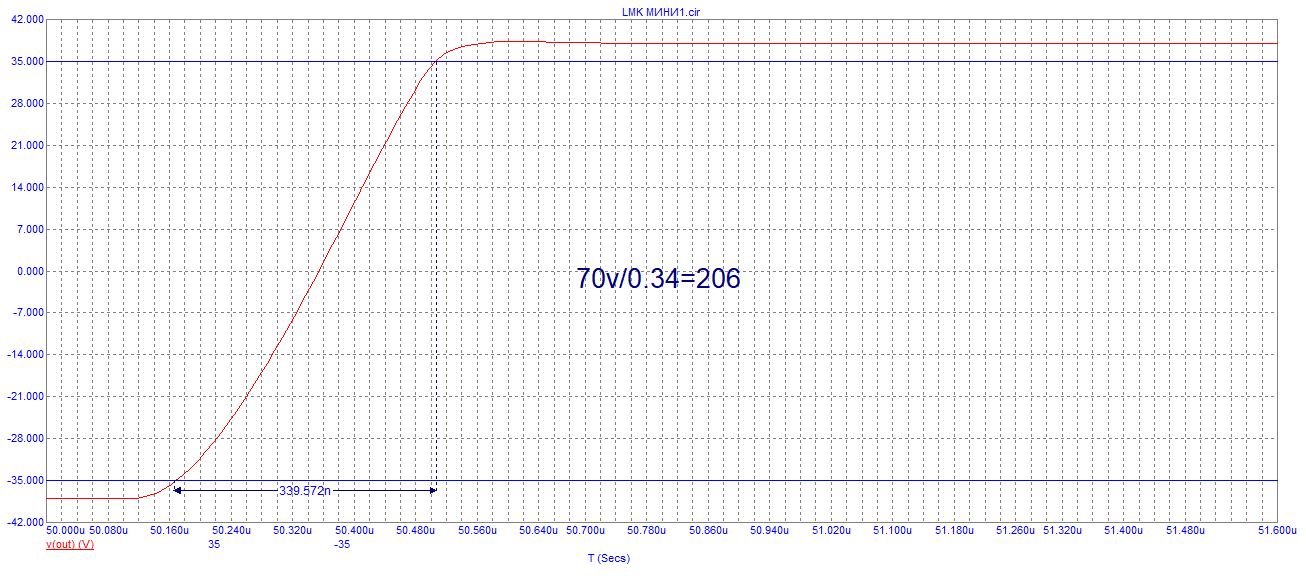Click the -14.000 Y-axis scale label
The width and height of the screenshot is (1306, 576).
[26, 354]
